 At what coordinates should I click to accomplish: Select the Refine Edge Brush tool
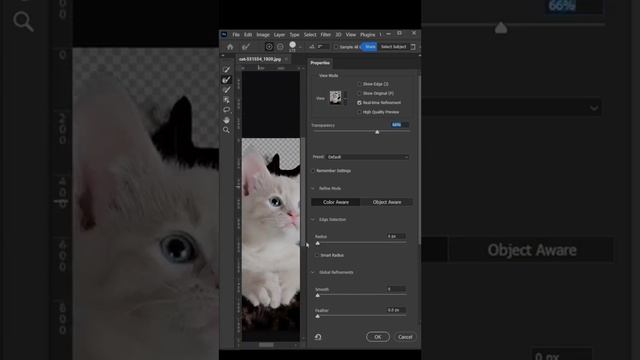(227, 80)
